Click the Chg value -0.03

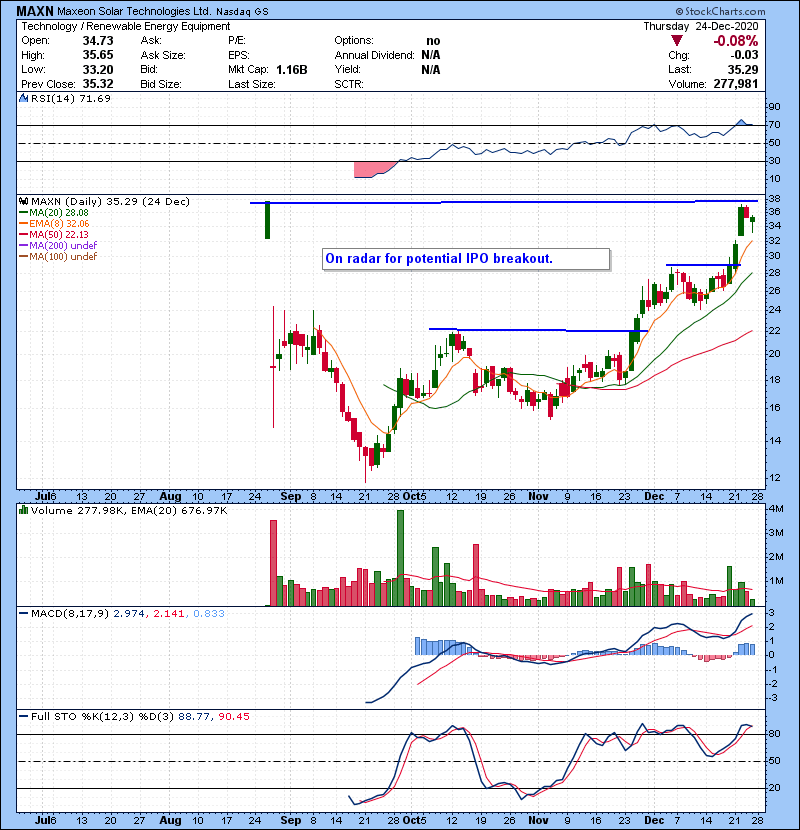744,55
